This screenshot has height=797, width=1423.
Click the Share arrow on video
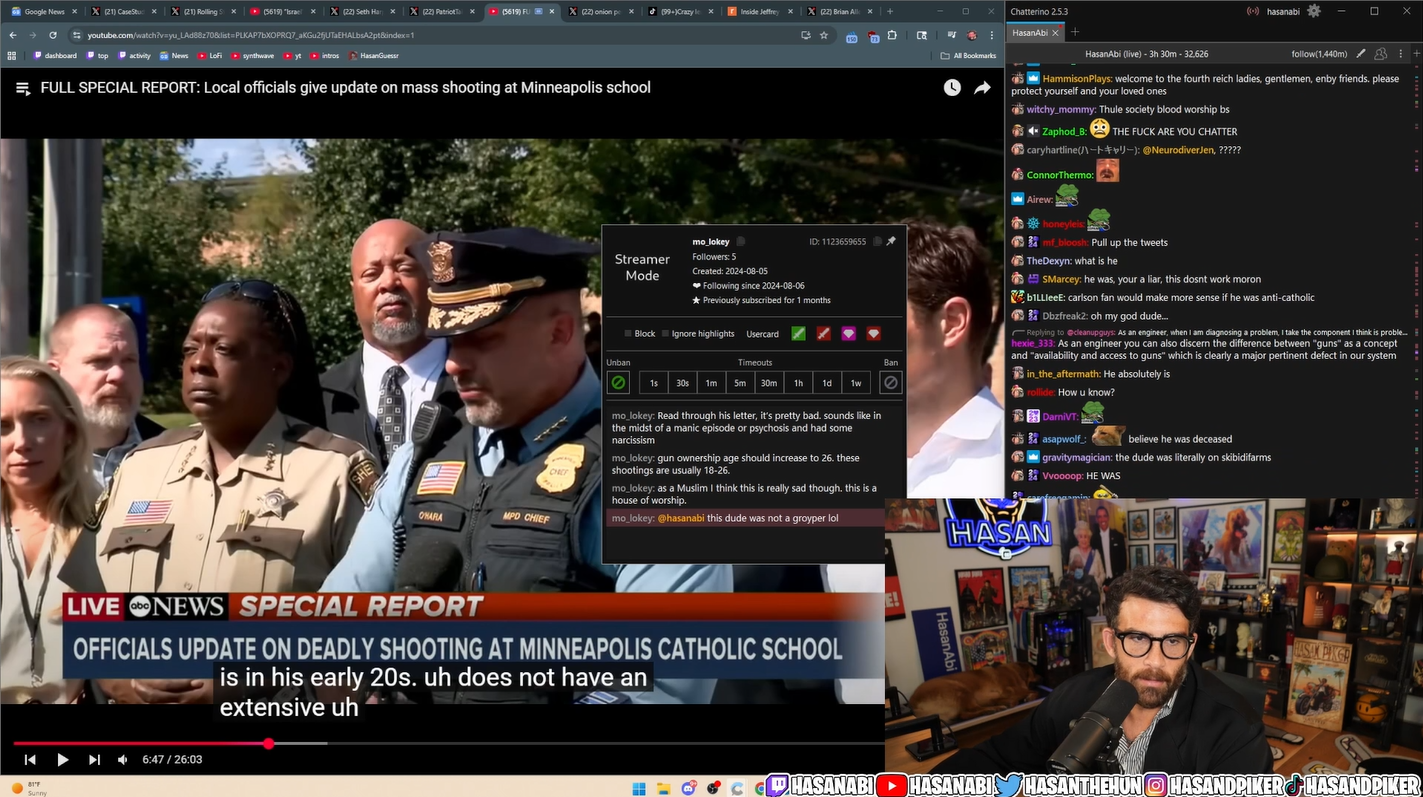coord(982,88)
